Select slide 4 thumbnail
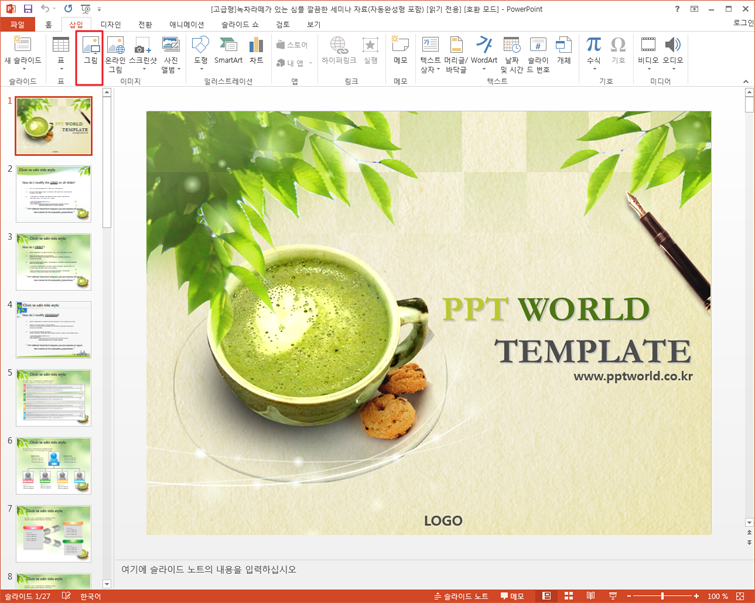 [x=53, y=330]
